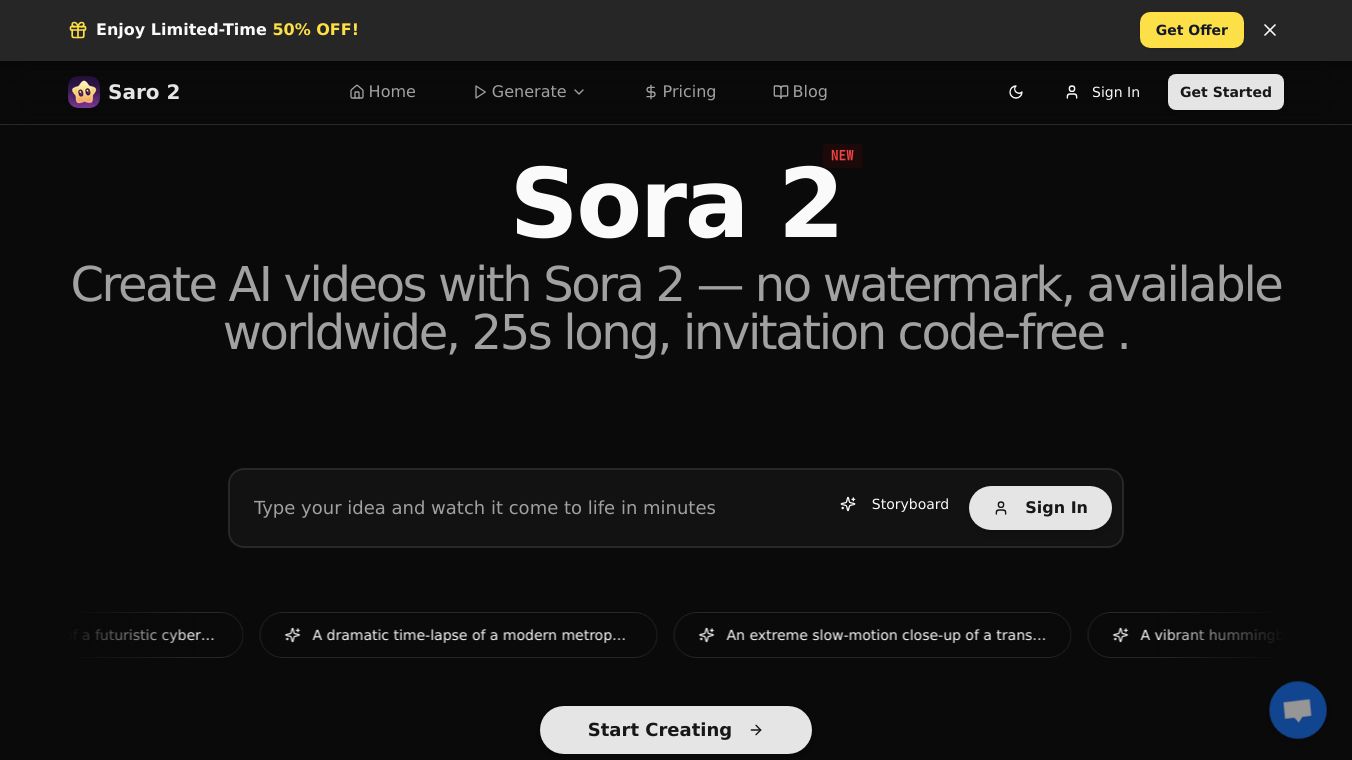Select the futuristic cyber prompt suggestion
The height and width of the screenshot is (760, 1352).
(x=156, y=635)
